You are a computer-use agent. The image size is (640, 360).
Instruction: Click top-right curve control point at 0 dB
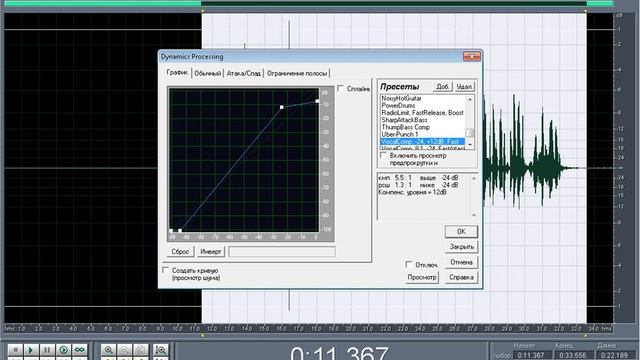[x=317, y=101]
